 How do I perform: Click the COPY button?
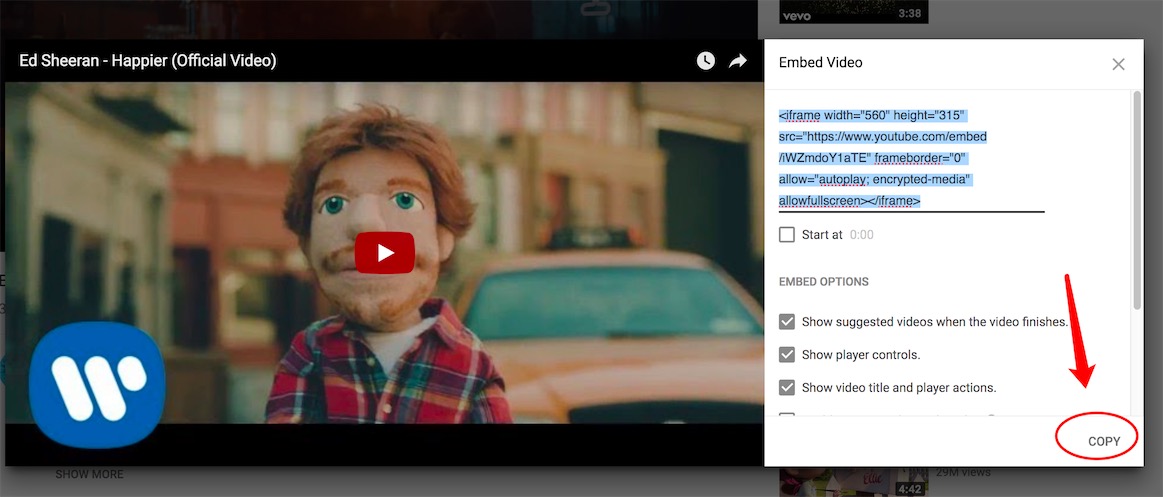(x=1104, y=441)
